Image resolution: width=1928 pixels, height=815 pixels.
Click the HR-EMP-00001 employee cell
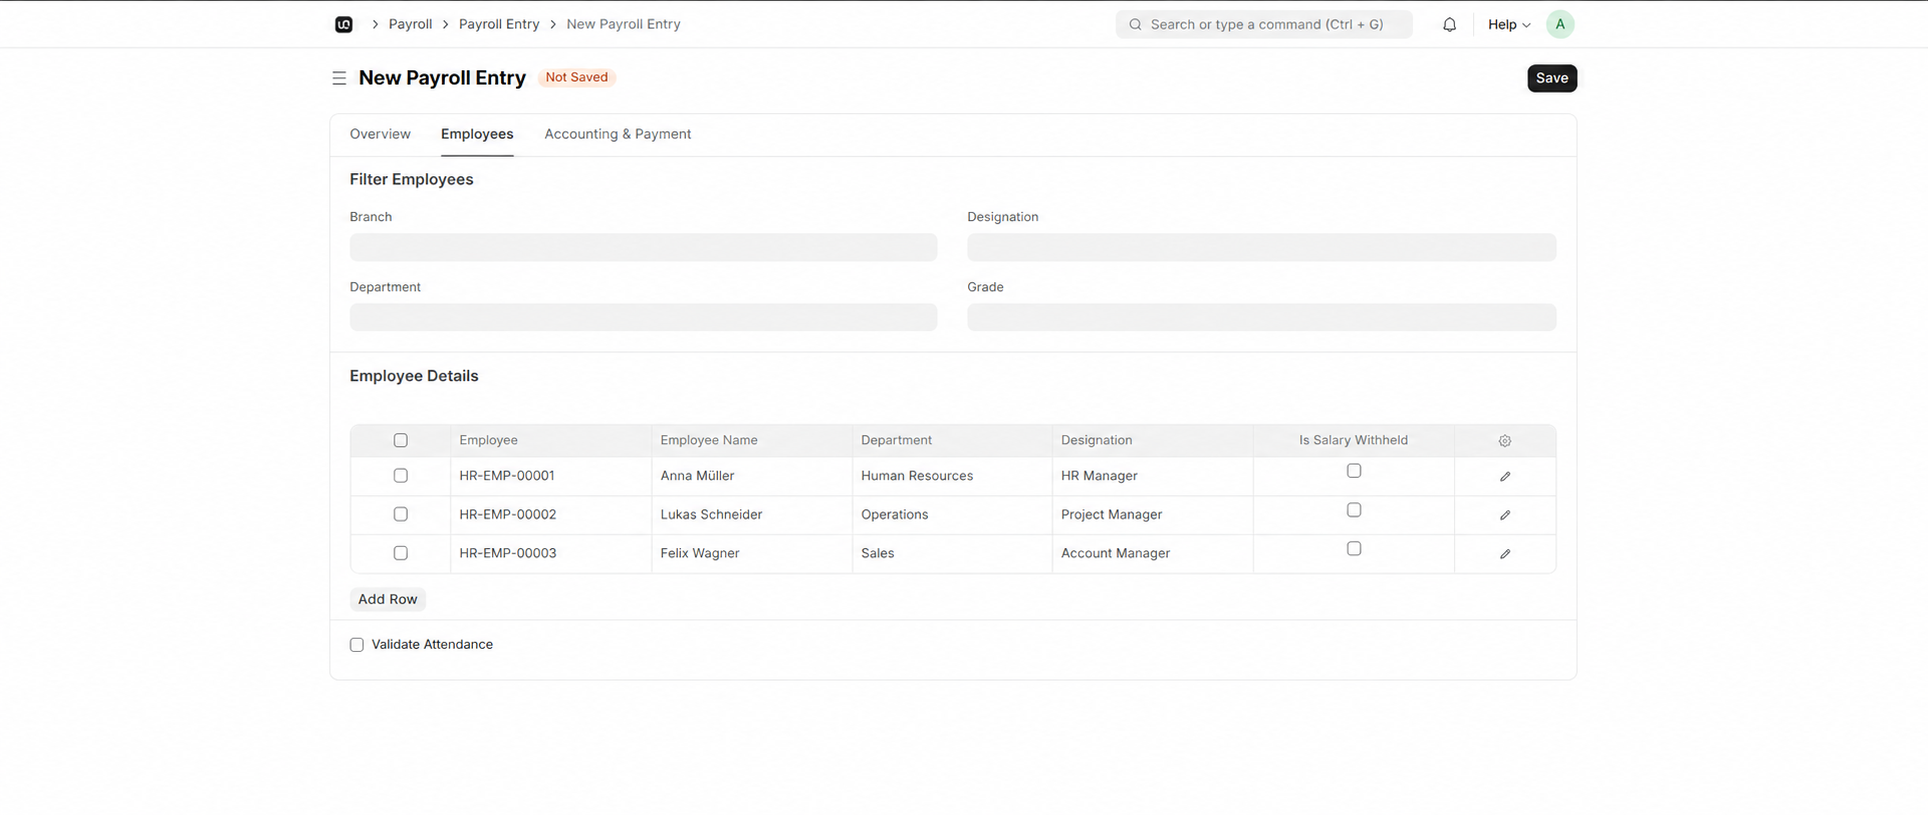tap(551, 476)
